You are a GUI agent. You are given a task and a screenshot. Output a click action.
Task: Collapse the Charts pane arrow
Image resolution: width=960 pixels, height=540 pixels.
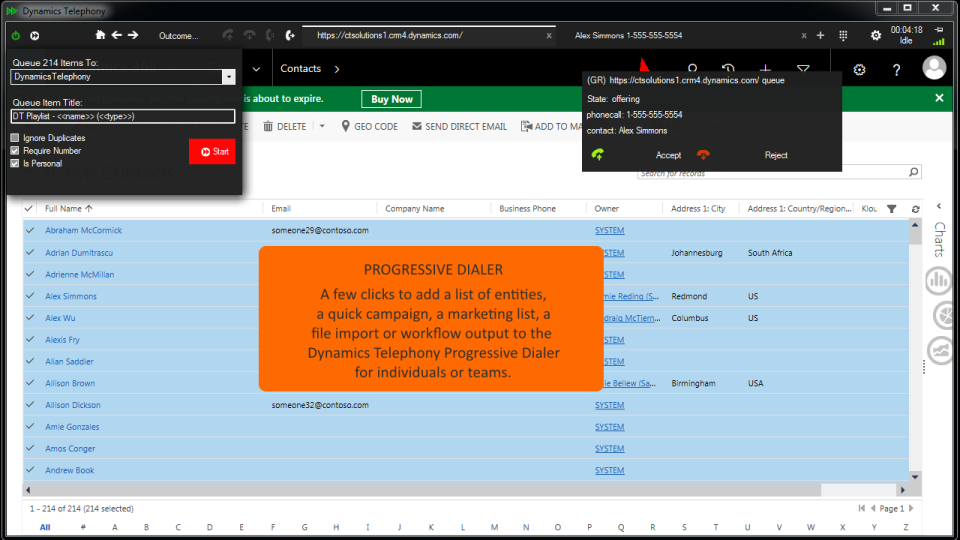939,206
